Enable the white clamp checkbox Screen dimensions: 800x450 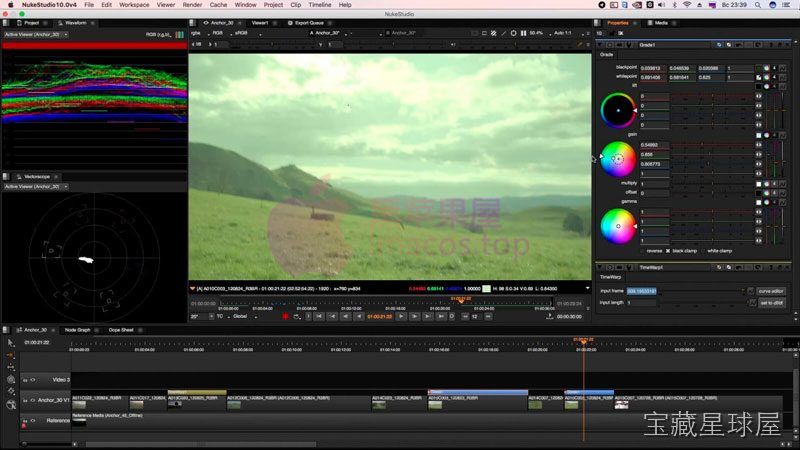[703, 251]
